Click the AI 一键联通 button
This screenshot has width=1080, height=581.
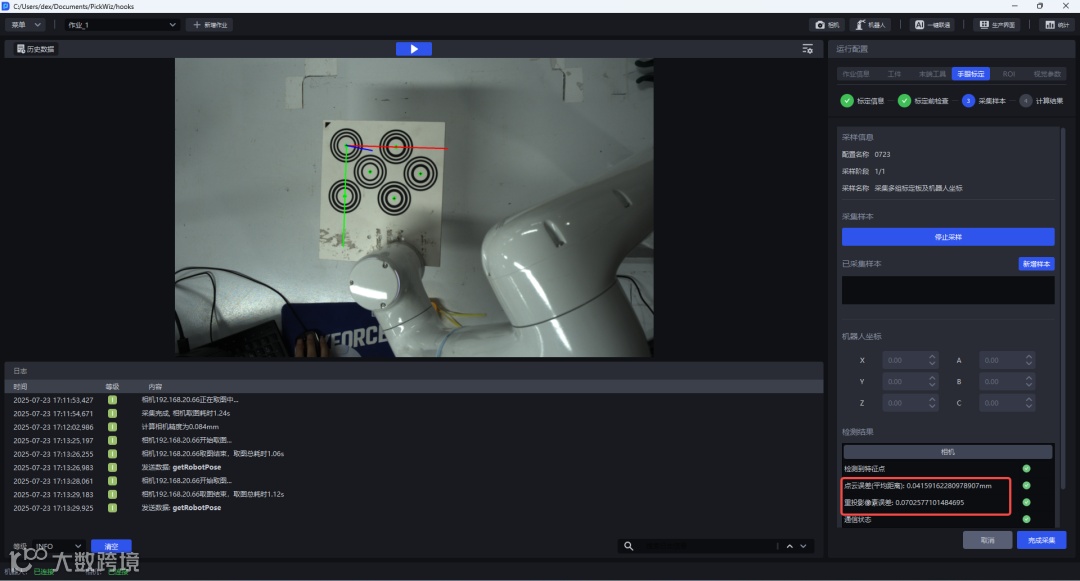point(933,25)
